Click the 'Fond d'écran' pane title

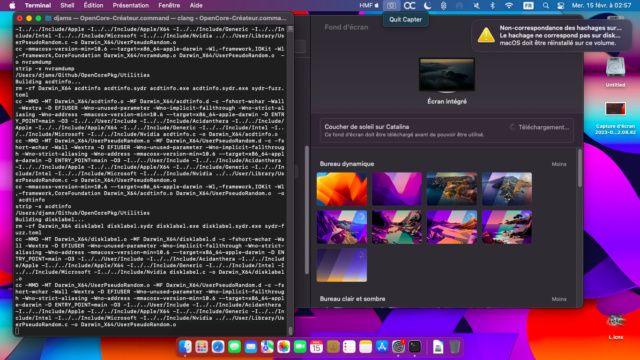[x=346, y=27]
